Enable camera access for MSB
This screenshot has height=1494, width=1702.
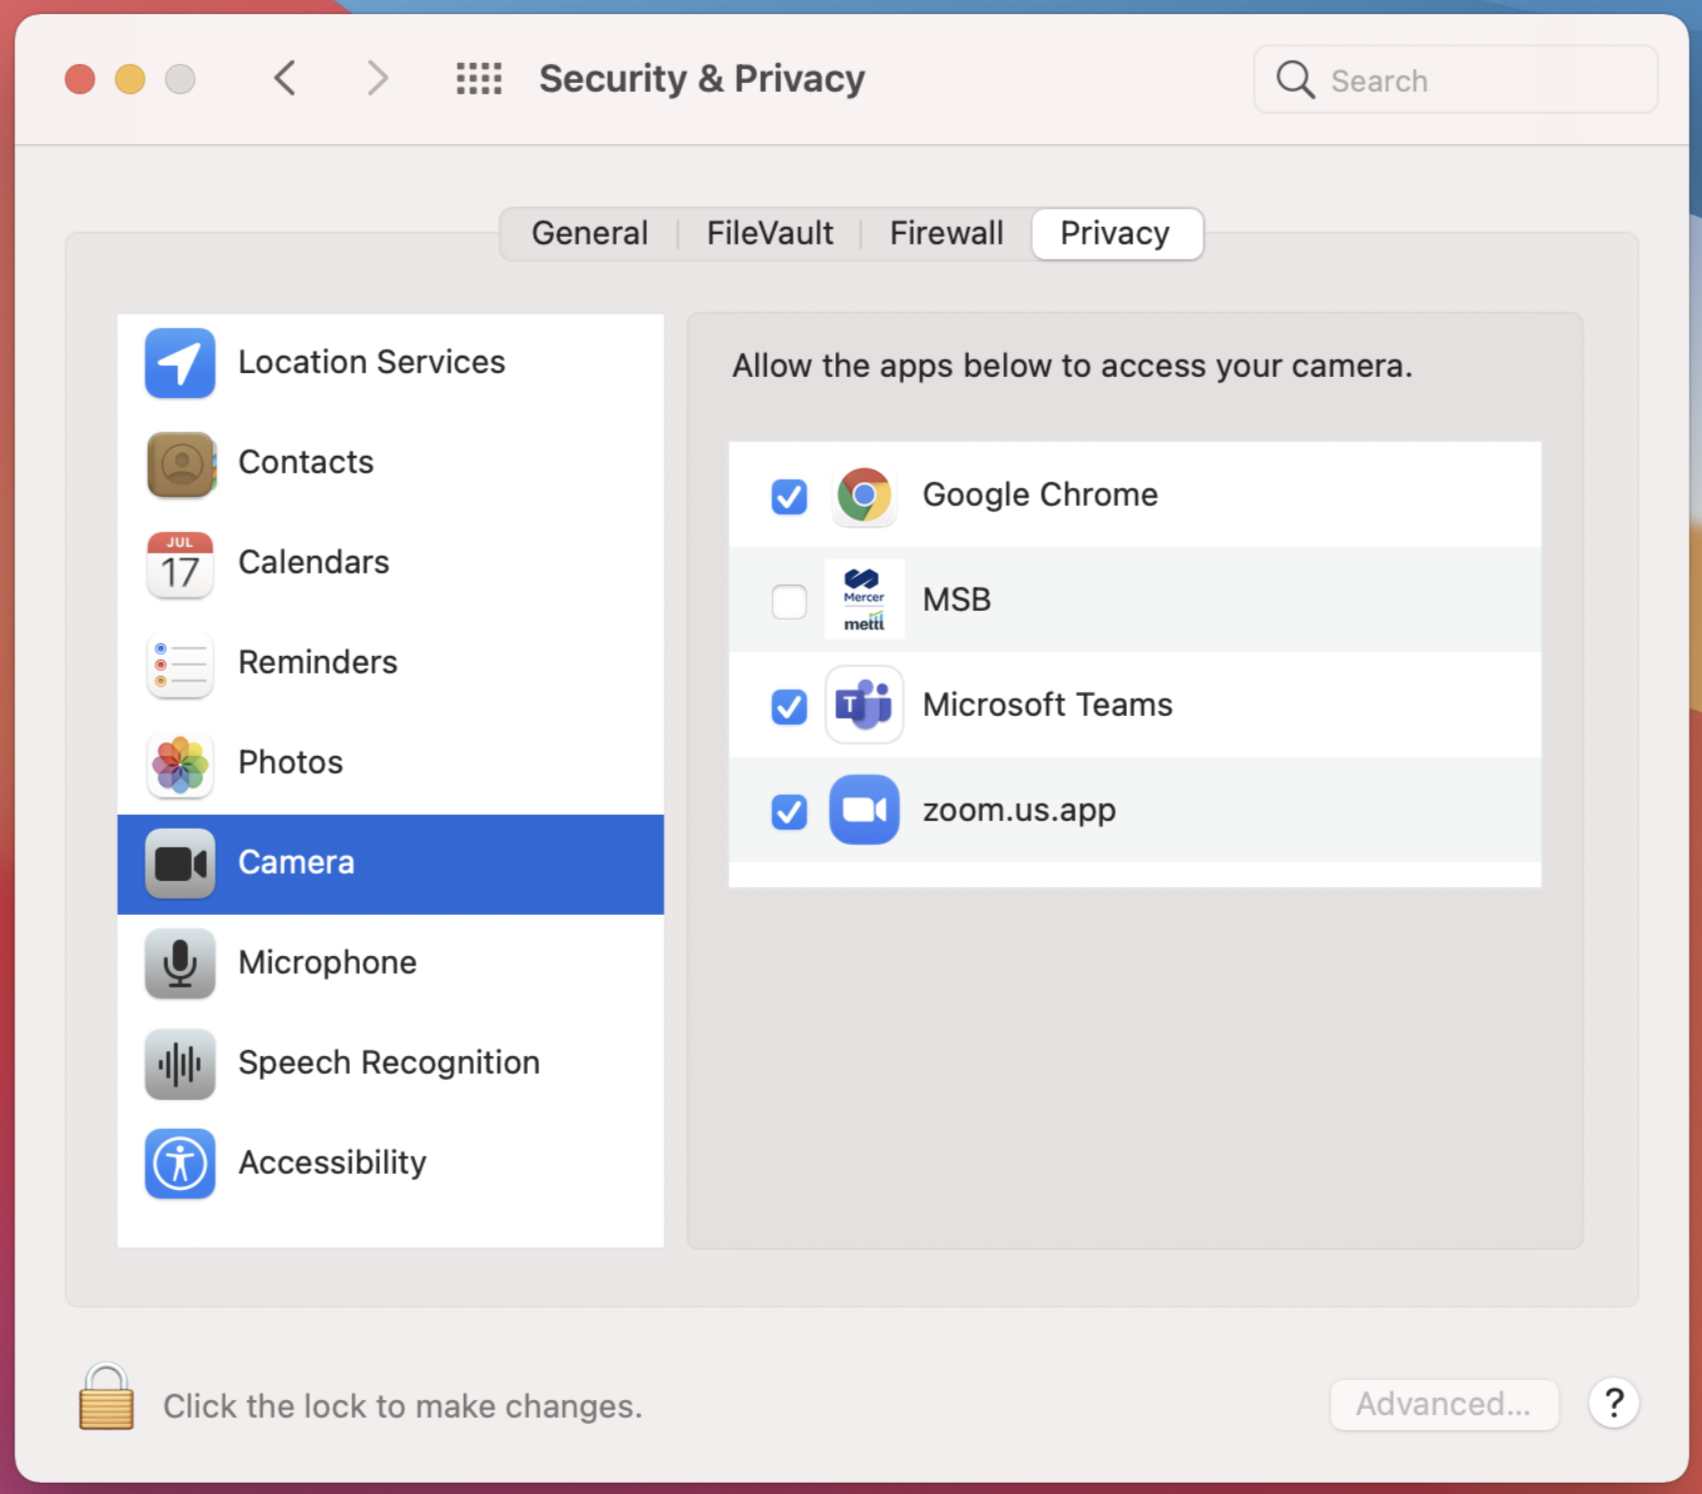pyautogui.click(x=789, y=601)
